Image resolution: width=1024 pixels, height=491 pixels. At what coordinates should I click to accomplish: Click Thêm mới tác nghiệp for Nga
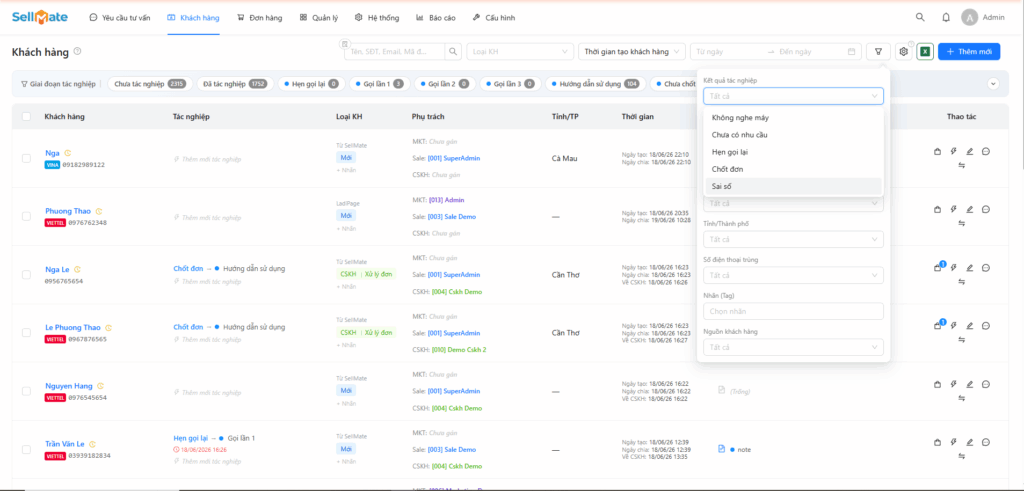[x=208, y=159]
